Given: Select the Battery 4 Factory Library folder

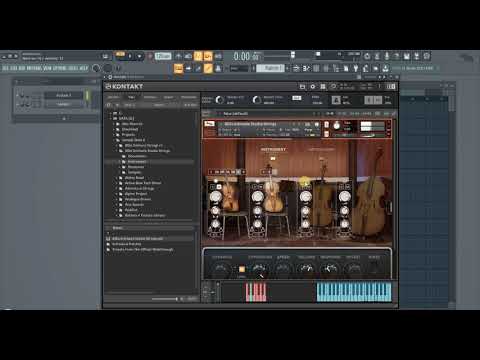Looking at the screenshot, I should click(x=145, y=215).
